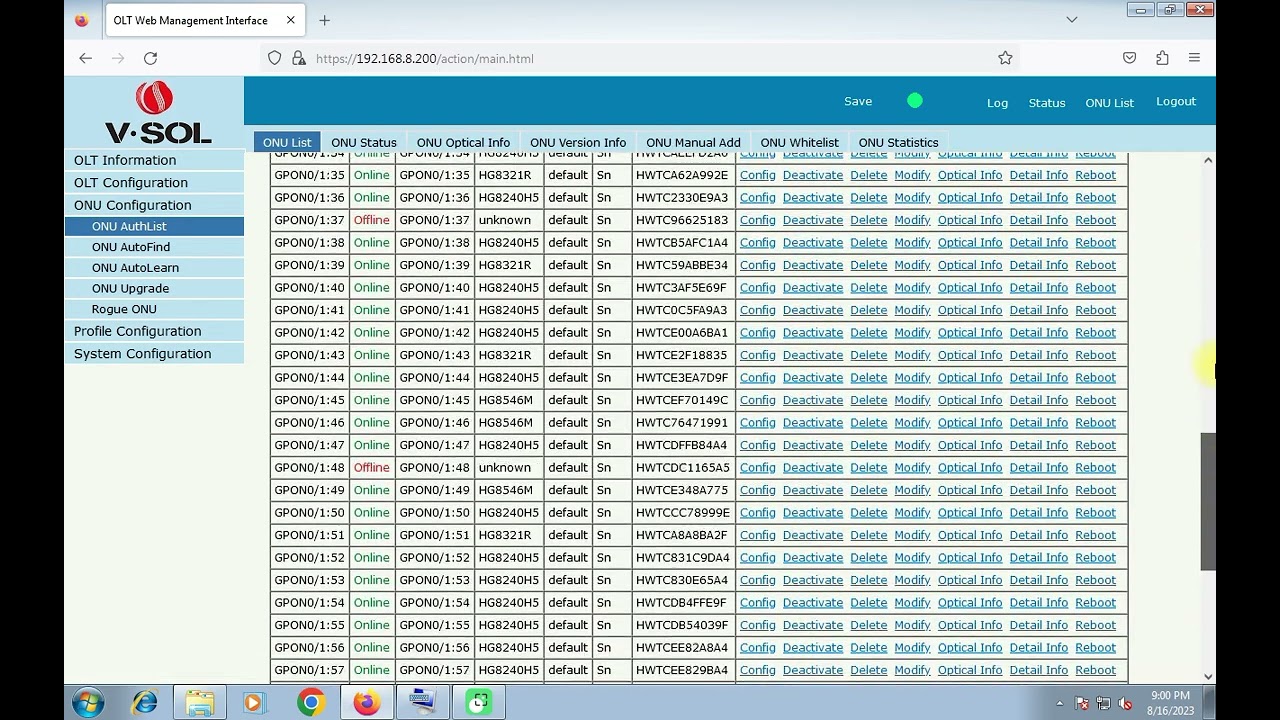
Task: Expand OLT Information in sidebar
Action: pyautogui.click(x=154, y=160)
